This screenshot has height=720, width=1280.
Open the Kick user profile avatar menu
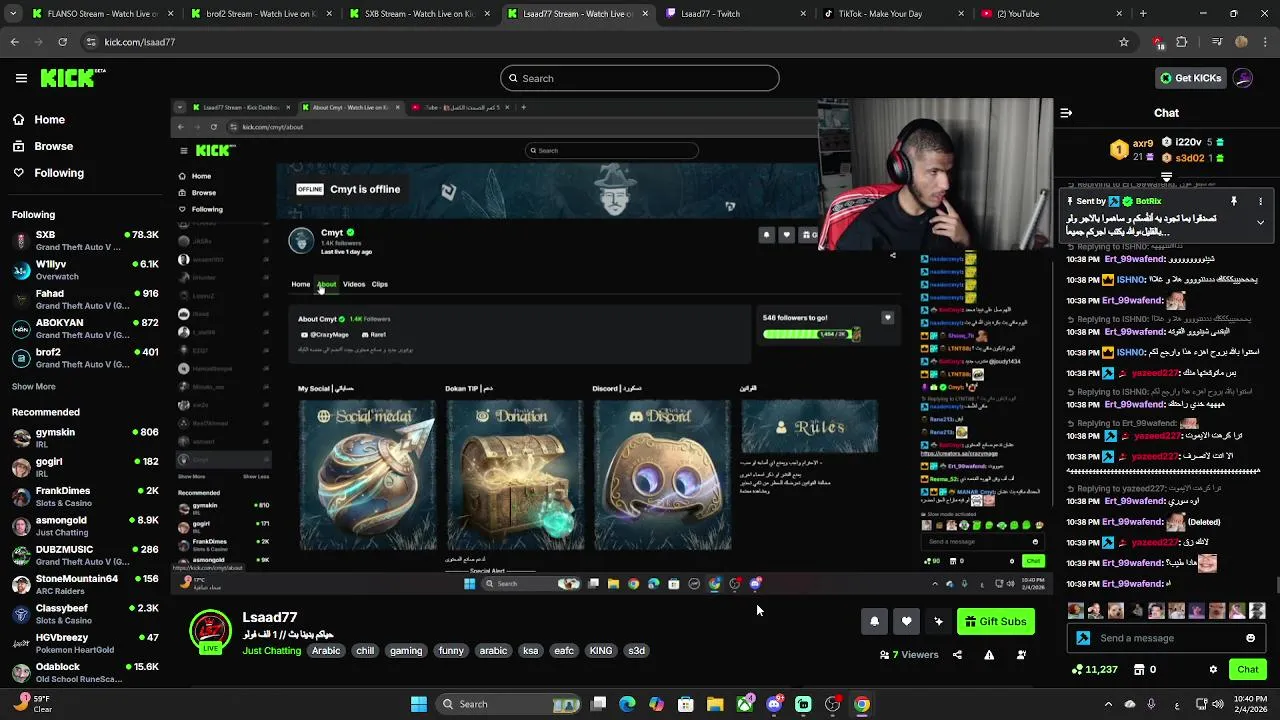(x=1243, y=78)
